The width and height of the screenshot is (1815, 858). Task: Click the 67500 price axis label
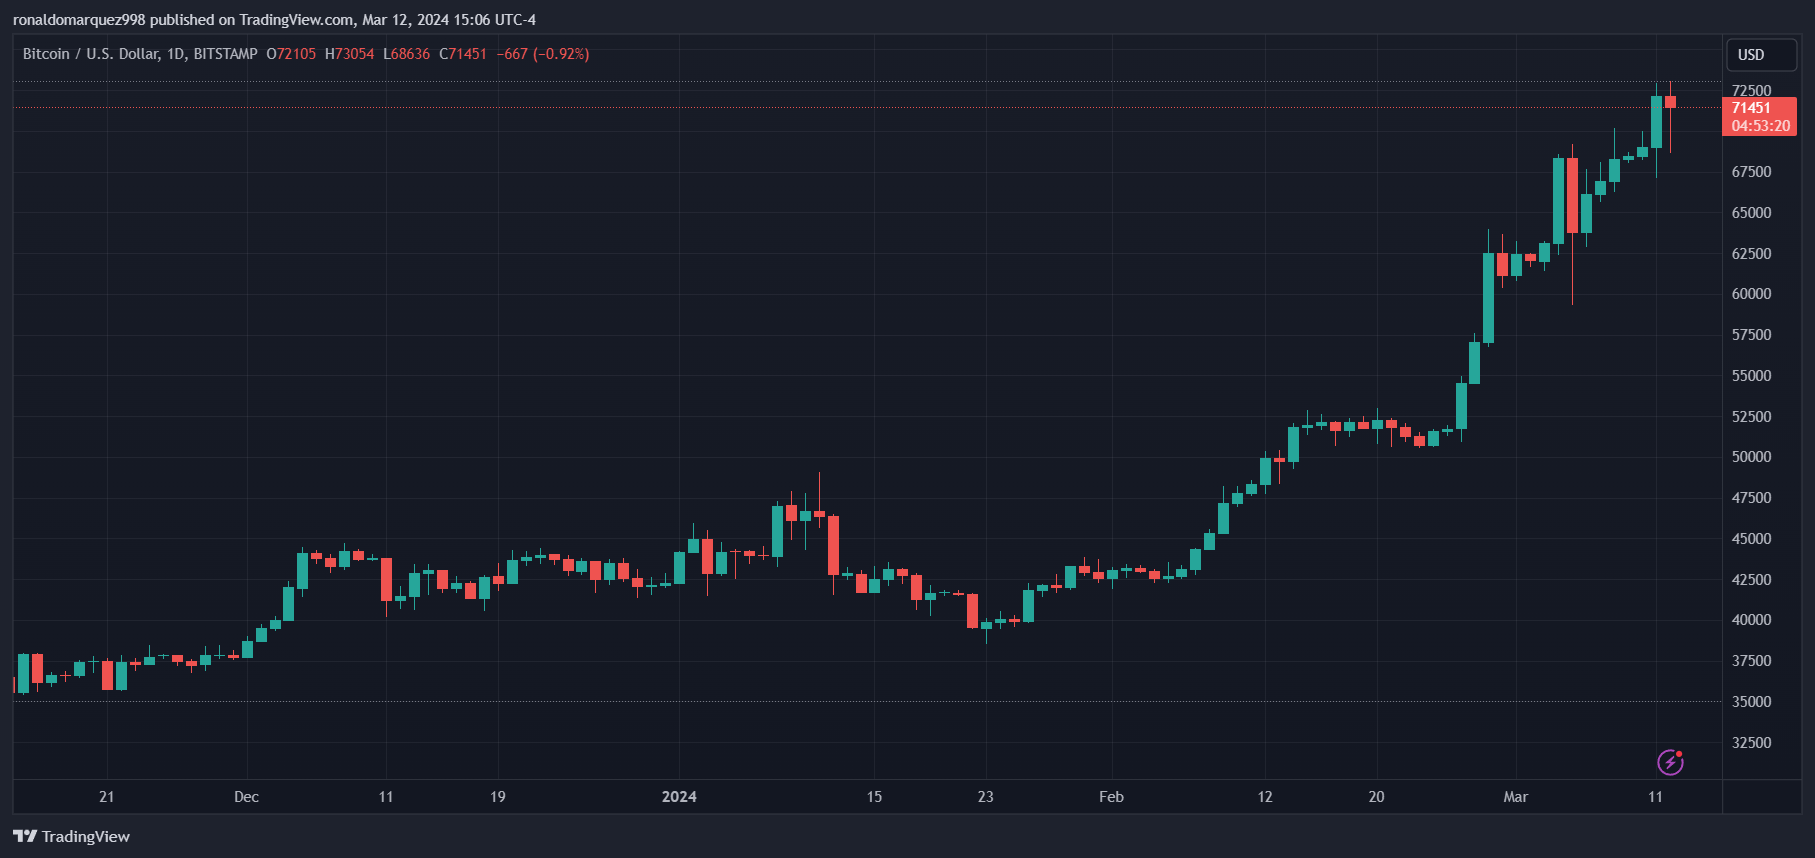[1751, 172]
